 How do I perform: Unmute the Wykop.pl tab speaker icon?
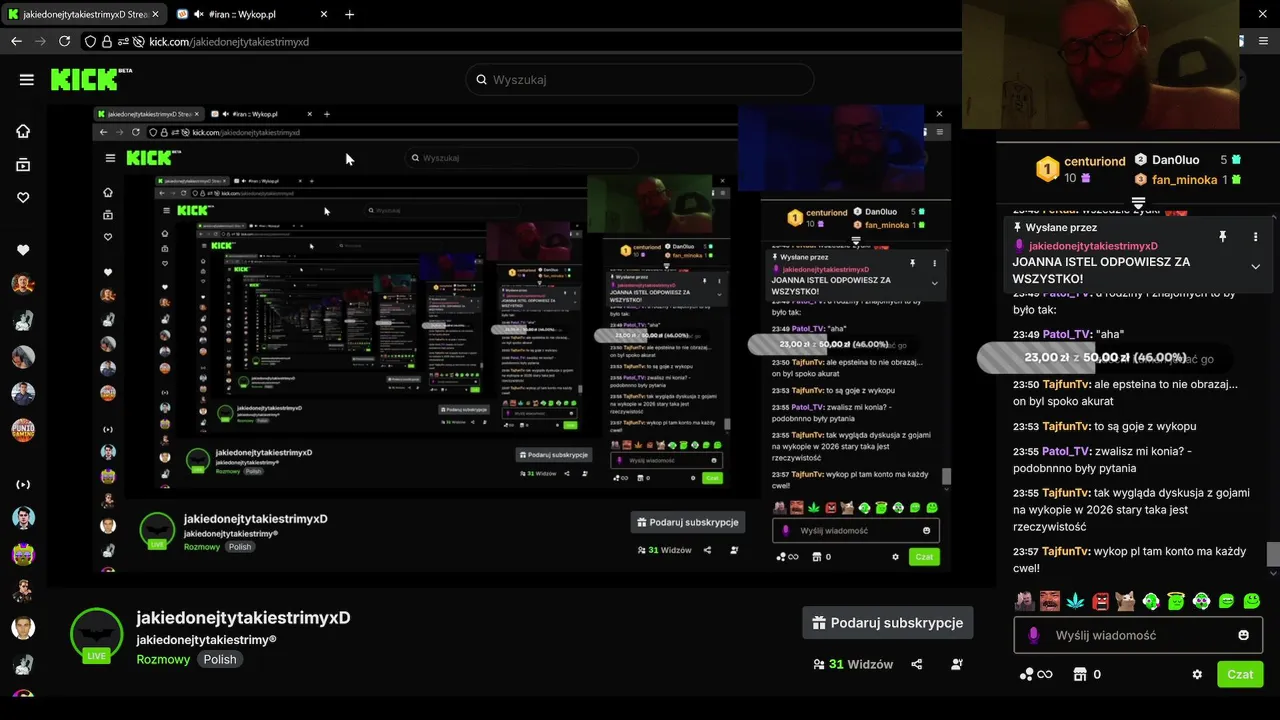[198, 15]
